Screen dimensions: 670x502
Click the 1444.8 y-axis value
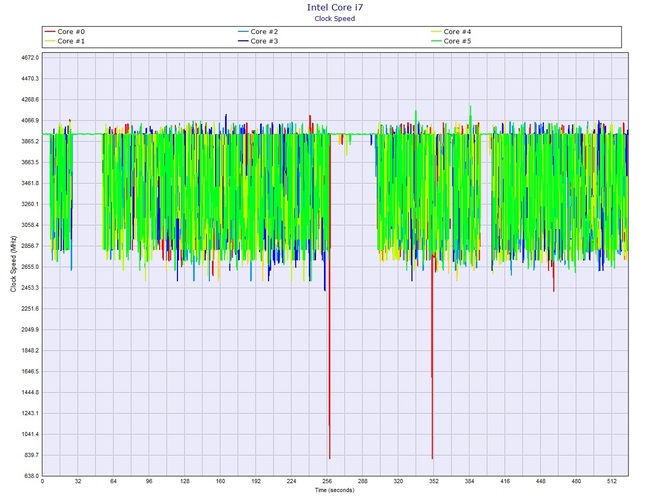pos(30,393)
